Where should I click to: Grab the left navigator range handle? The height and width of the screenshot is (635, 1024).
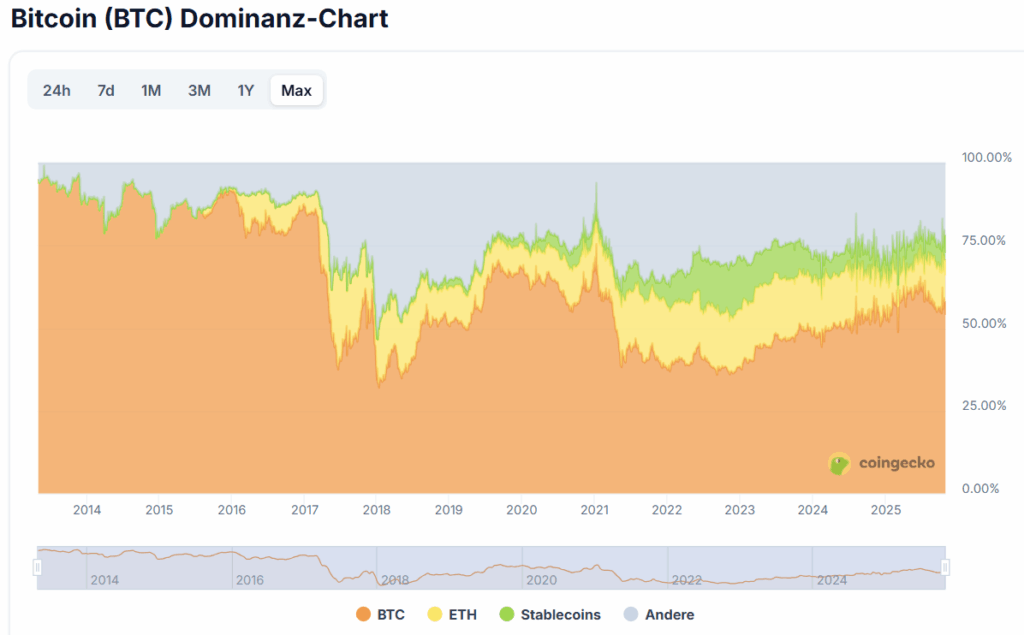[x=38, y=567]
